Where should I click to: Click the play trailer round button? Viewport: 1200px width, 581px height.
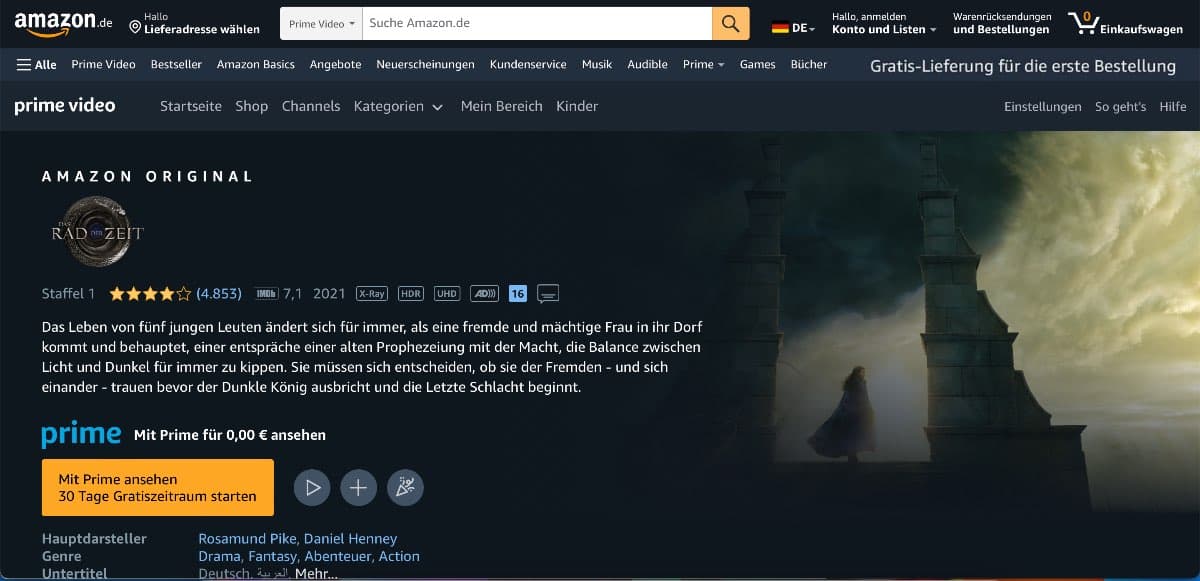tap(312, 487)
